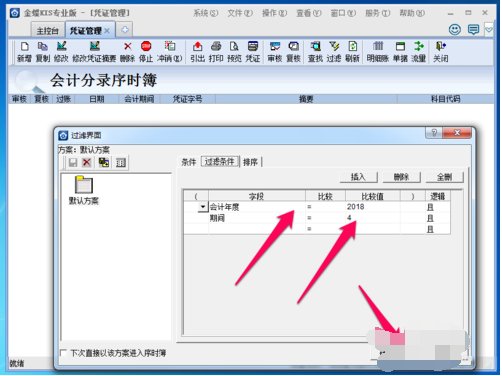Click the 科目代码 column header
This screenshot has height=376, width=502.
446,99
